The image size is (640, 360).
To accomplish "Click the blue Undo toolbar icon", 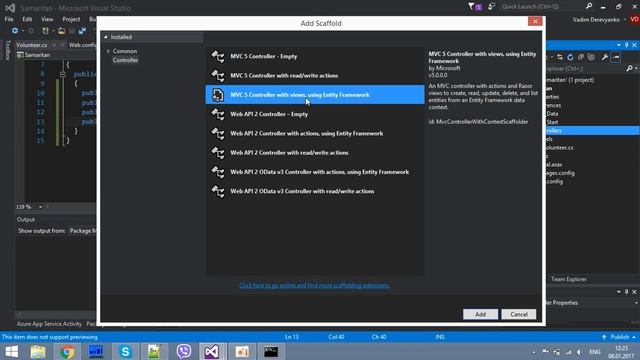I will click(x=82, y=31).
